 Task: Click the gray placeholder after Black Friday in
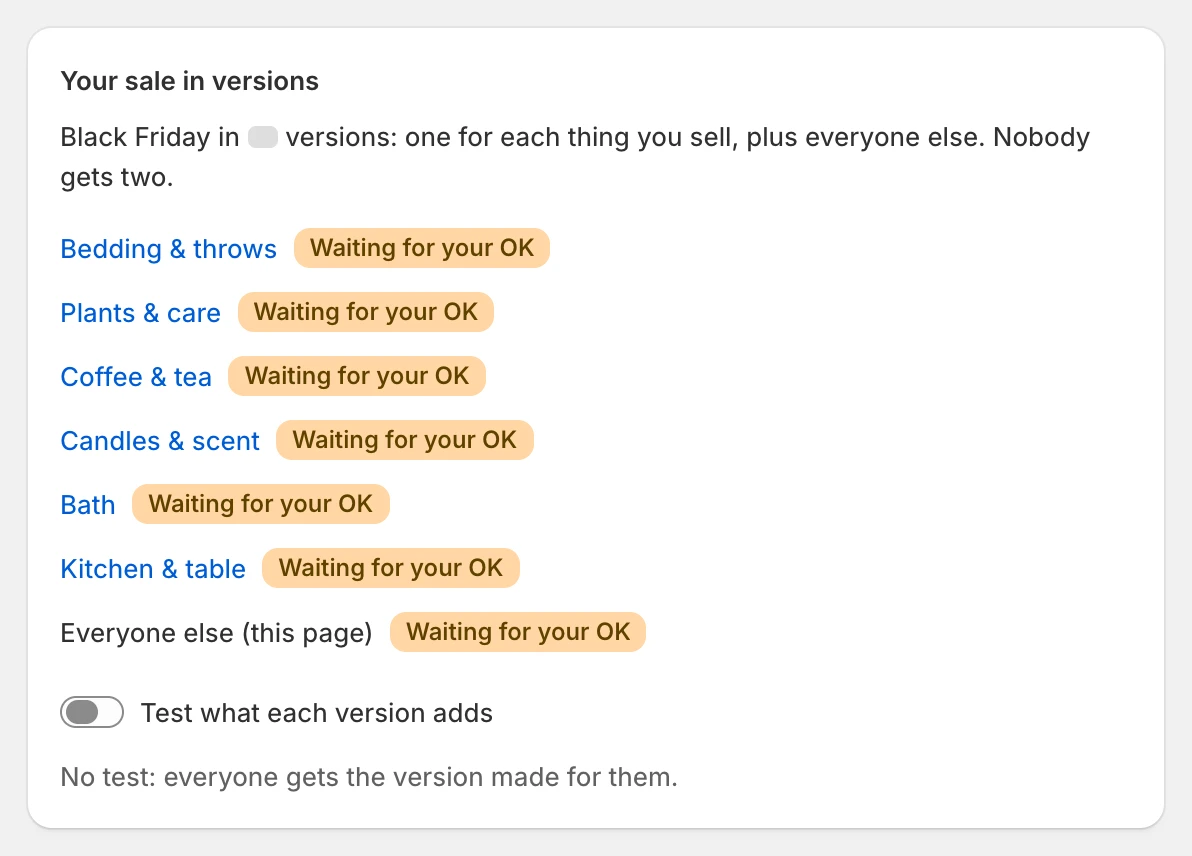point(263,137)
